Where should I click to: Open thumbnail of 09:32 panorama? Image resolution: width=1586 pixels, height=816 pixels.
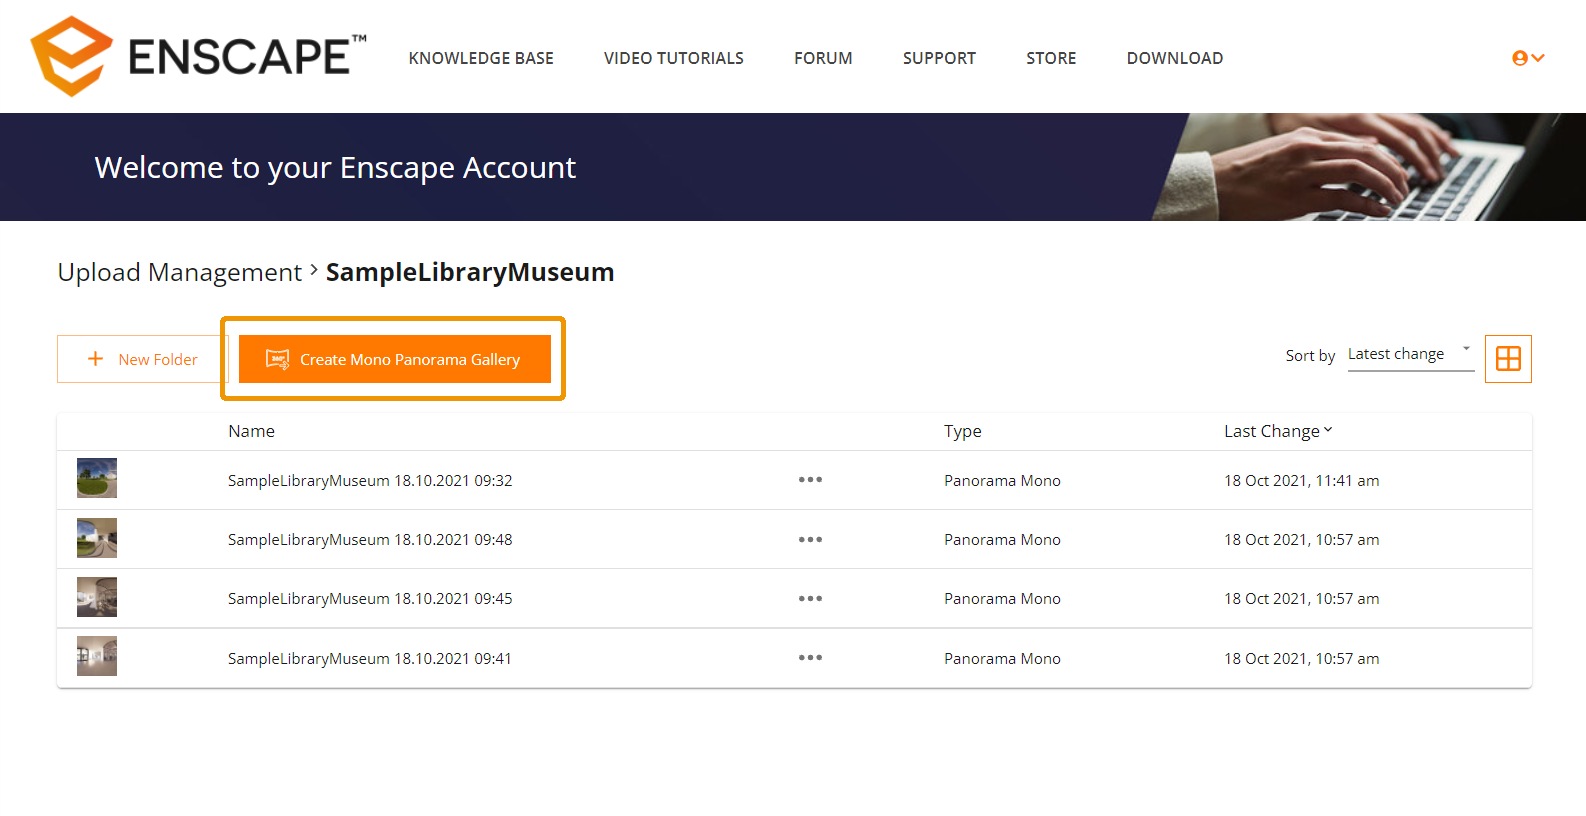[x=97, y=478]
